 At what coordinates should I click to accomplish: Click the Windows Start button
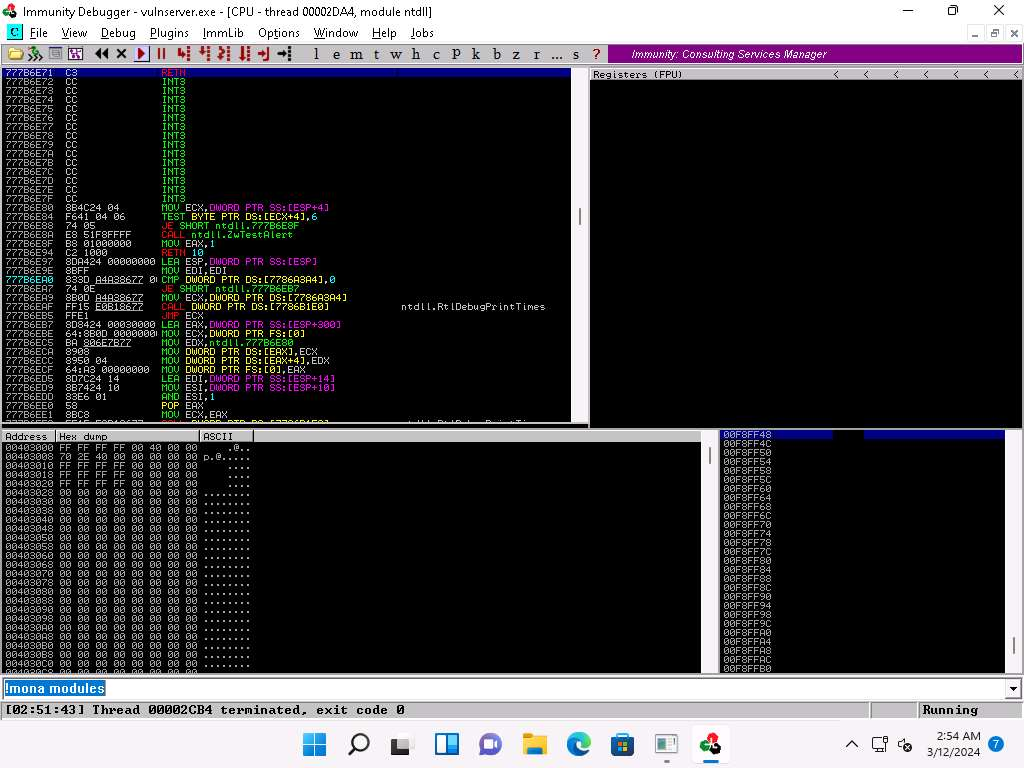click(x=314, y=744)
